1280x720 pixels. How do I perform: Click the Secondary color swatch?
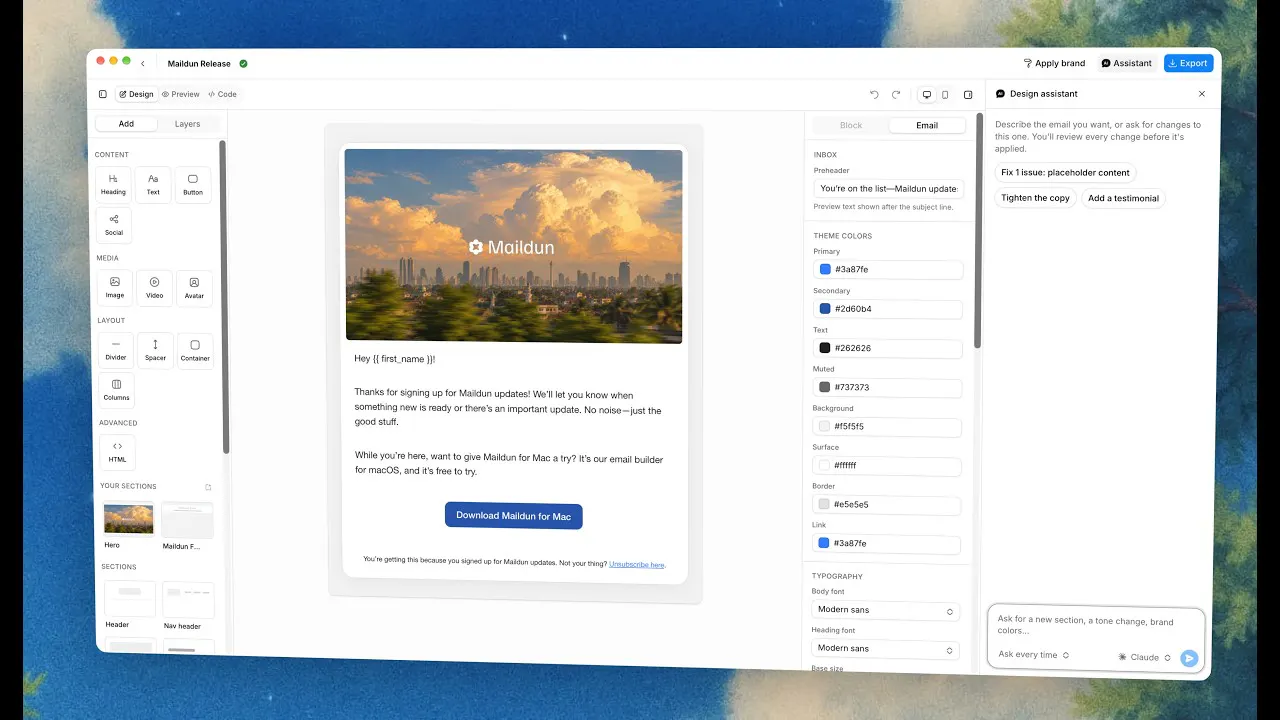click(x=825, y=309)
